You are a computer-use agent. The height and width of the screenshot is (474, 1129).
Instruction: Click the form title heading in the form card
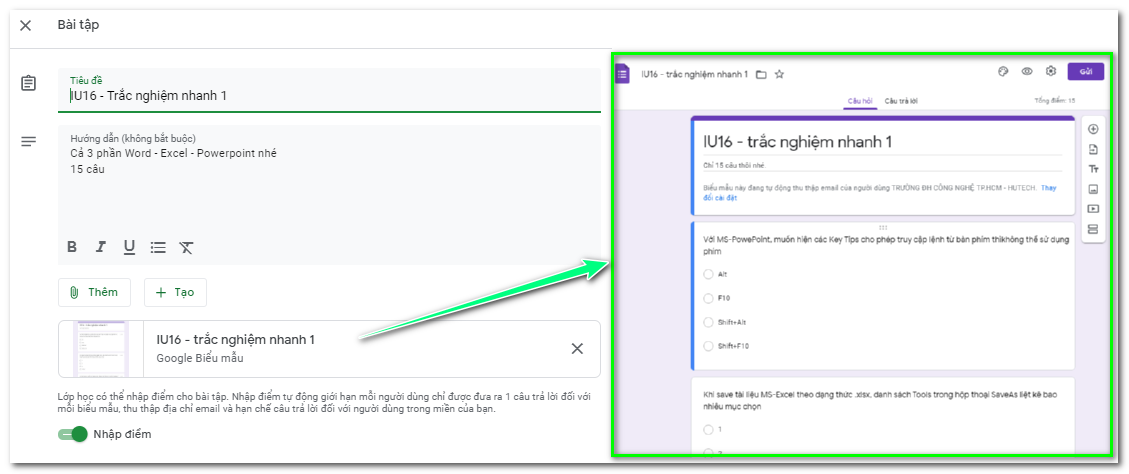(797, 142)
